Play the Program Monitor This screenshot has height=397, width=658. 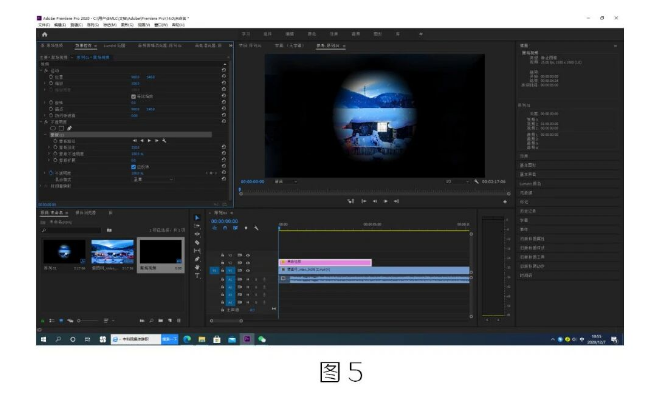tap(386, 202)
